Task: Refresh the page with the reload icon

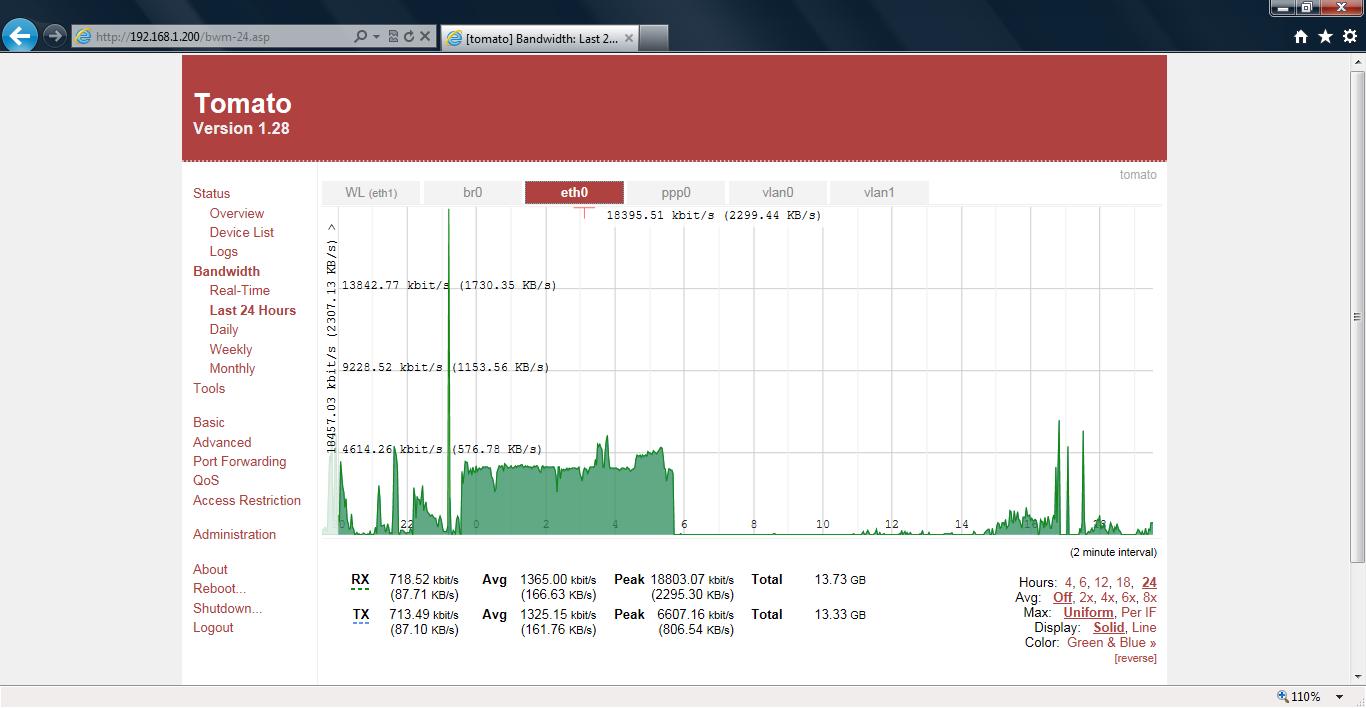Action: pyautogui.click(x=408, y=37)
